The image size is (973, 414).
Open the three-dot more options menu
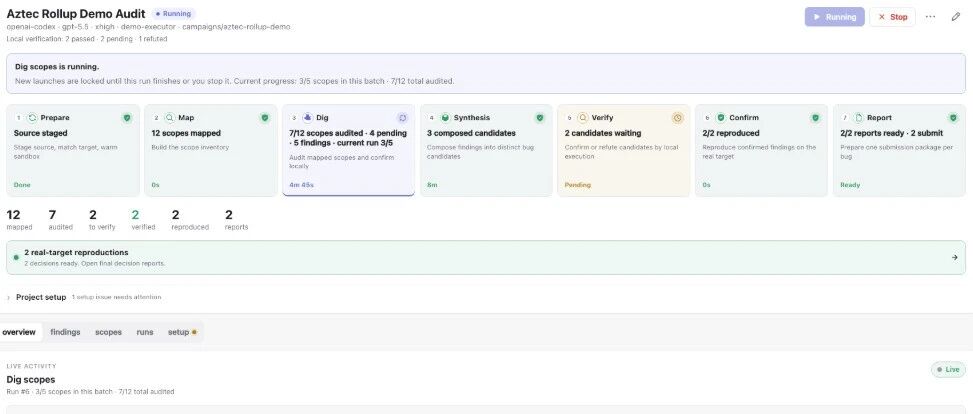930,17
